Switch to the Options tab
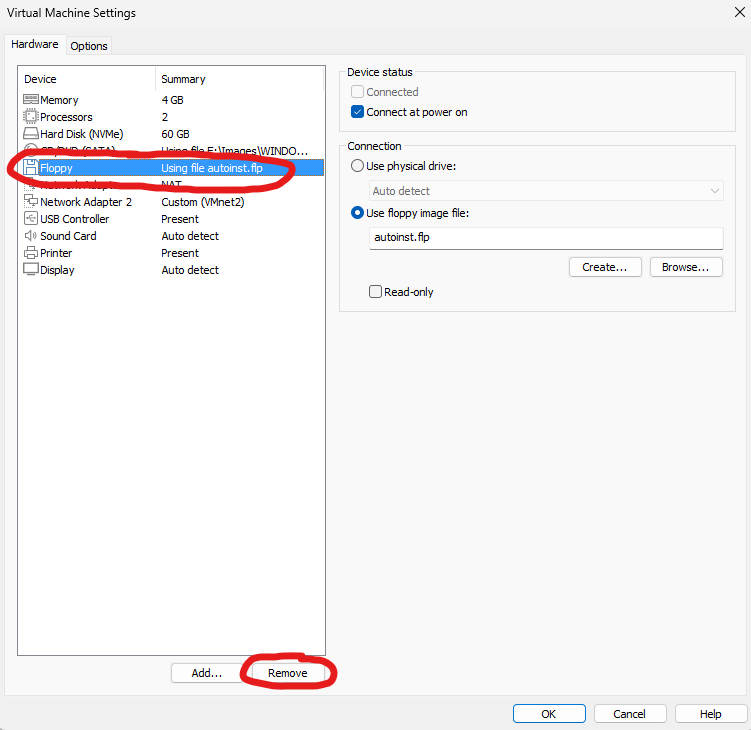This screenshot has width=751, height=730. pyautogui.click(x=89, y=46)
